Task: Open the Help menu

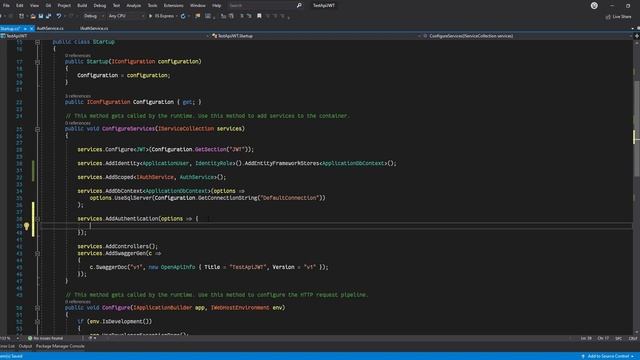Action: tap(216, 5)
